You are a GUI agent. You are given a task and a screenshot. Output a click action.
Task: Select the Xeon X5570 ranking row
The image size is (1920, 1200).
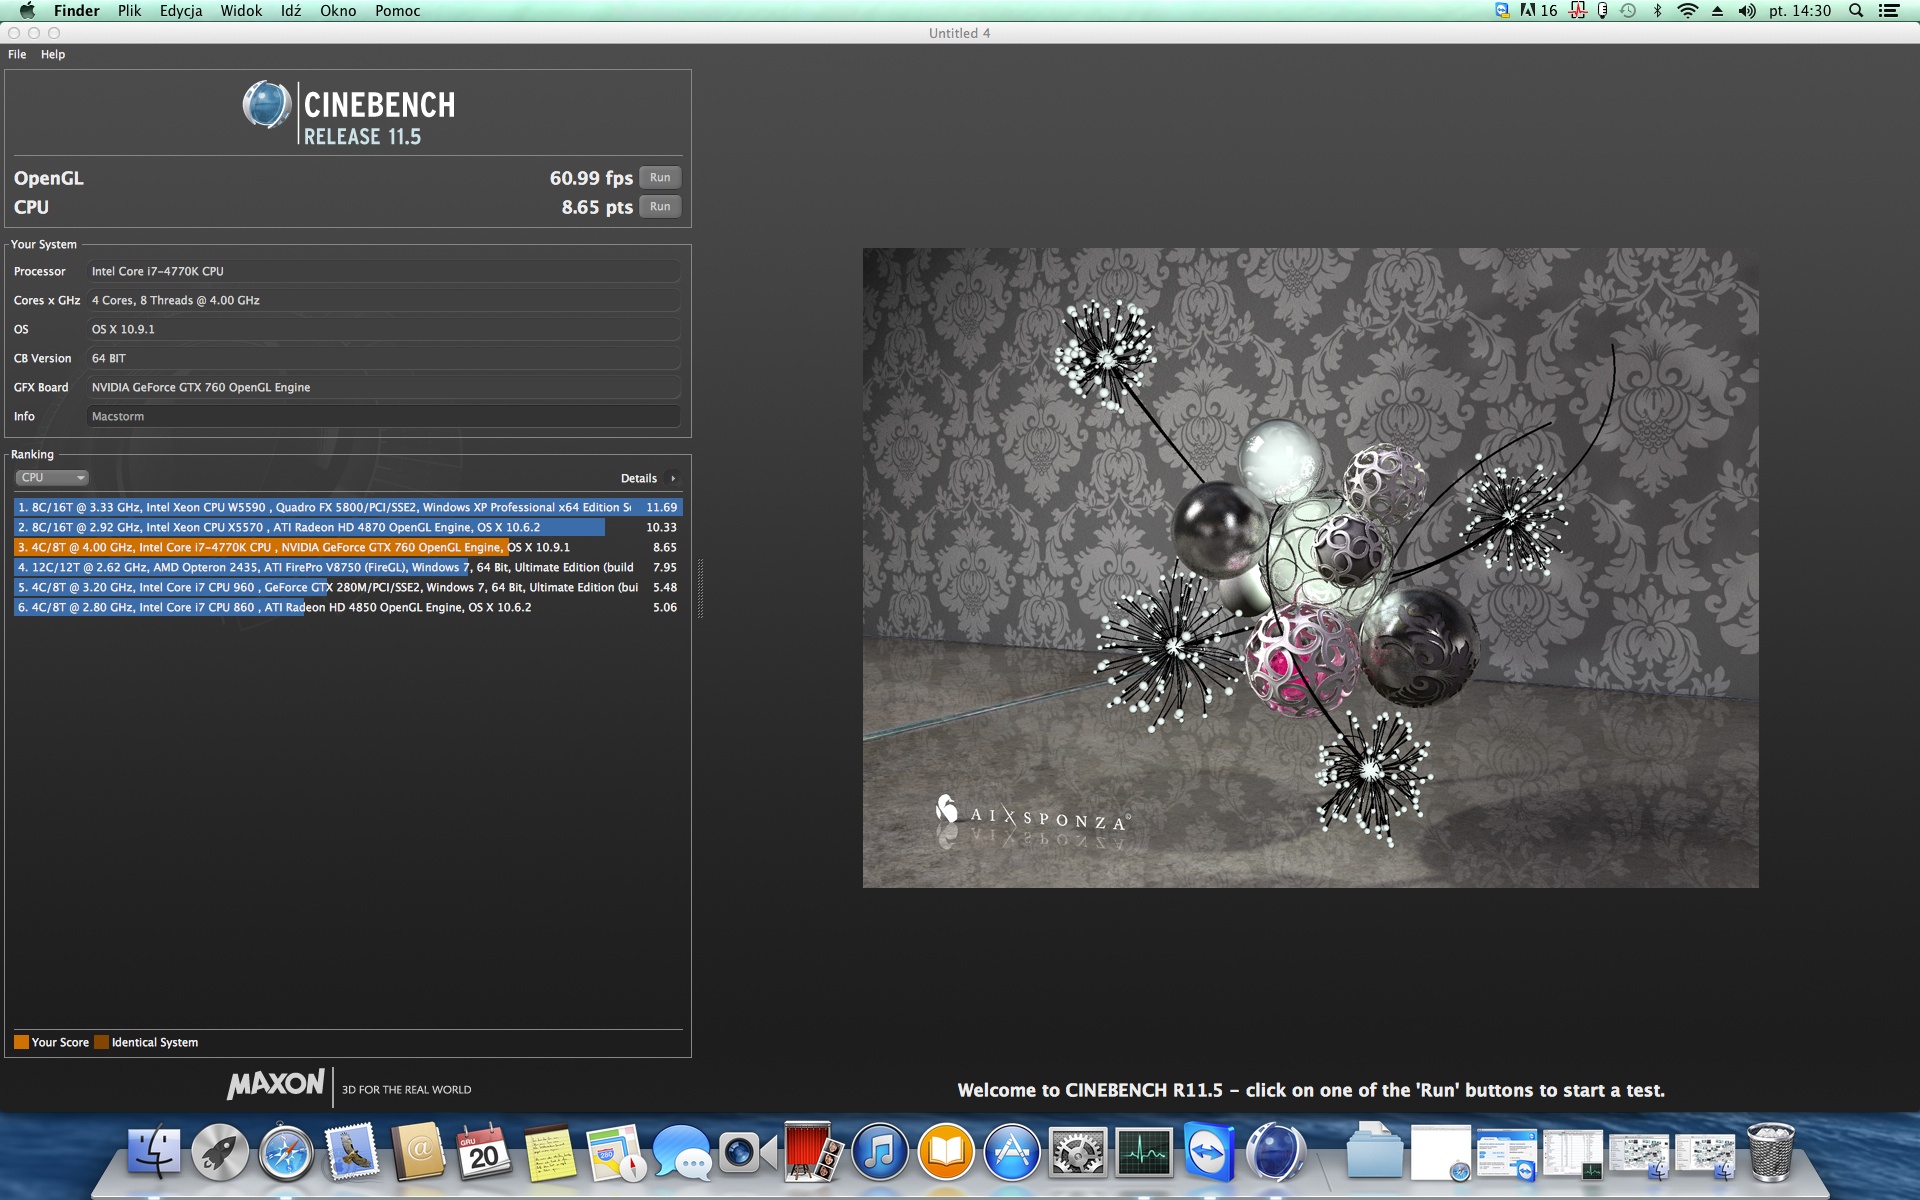[x=348, y=528]
